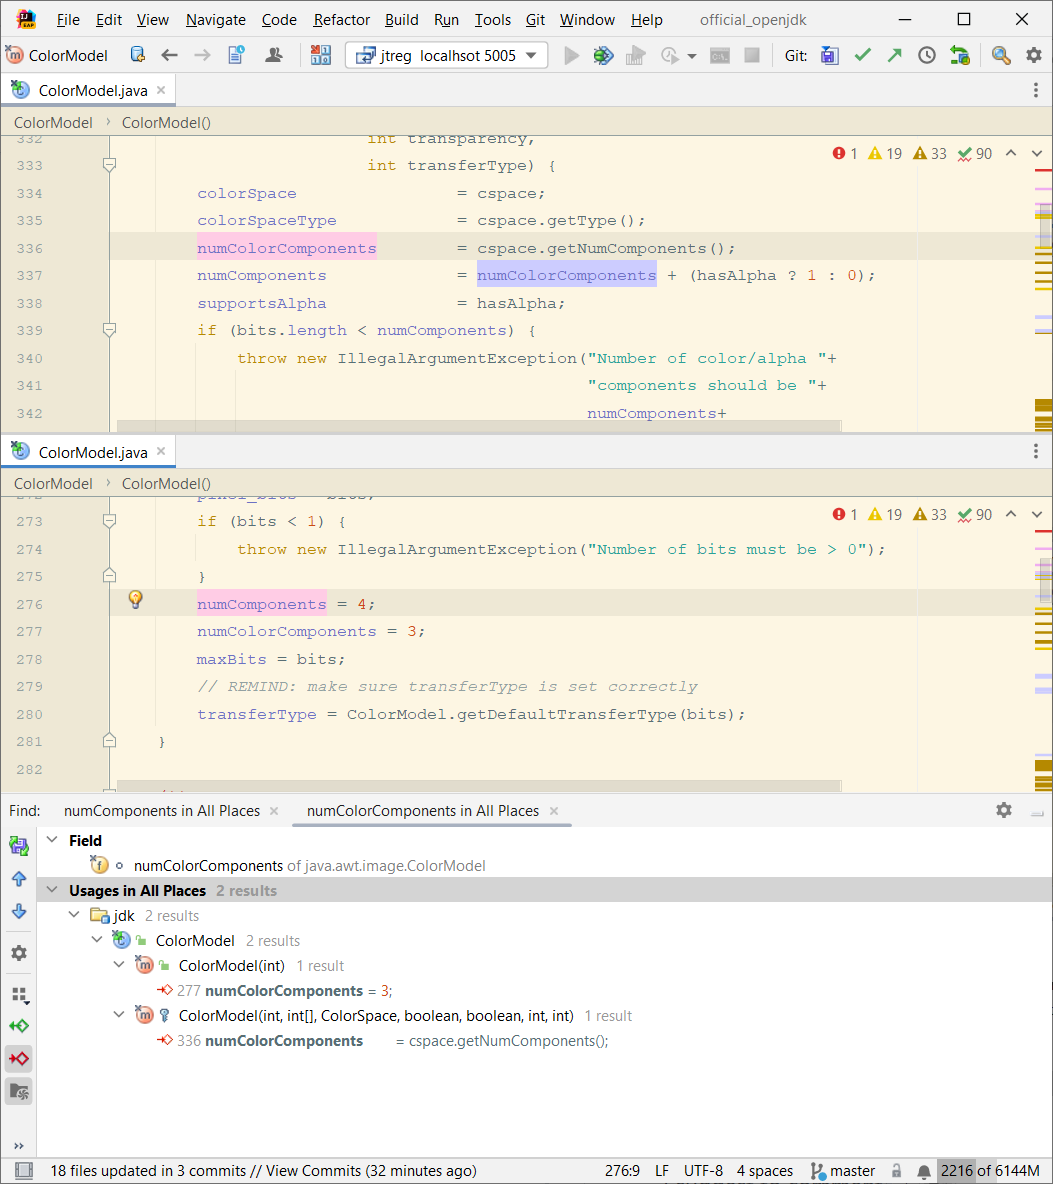Screen dimensions: 1053x1184
Task: Click the memory indicator 2216 of 6144M
Action: (990, 1170)
